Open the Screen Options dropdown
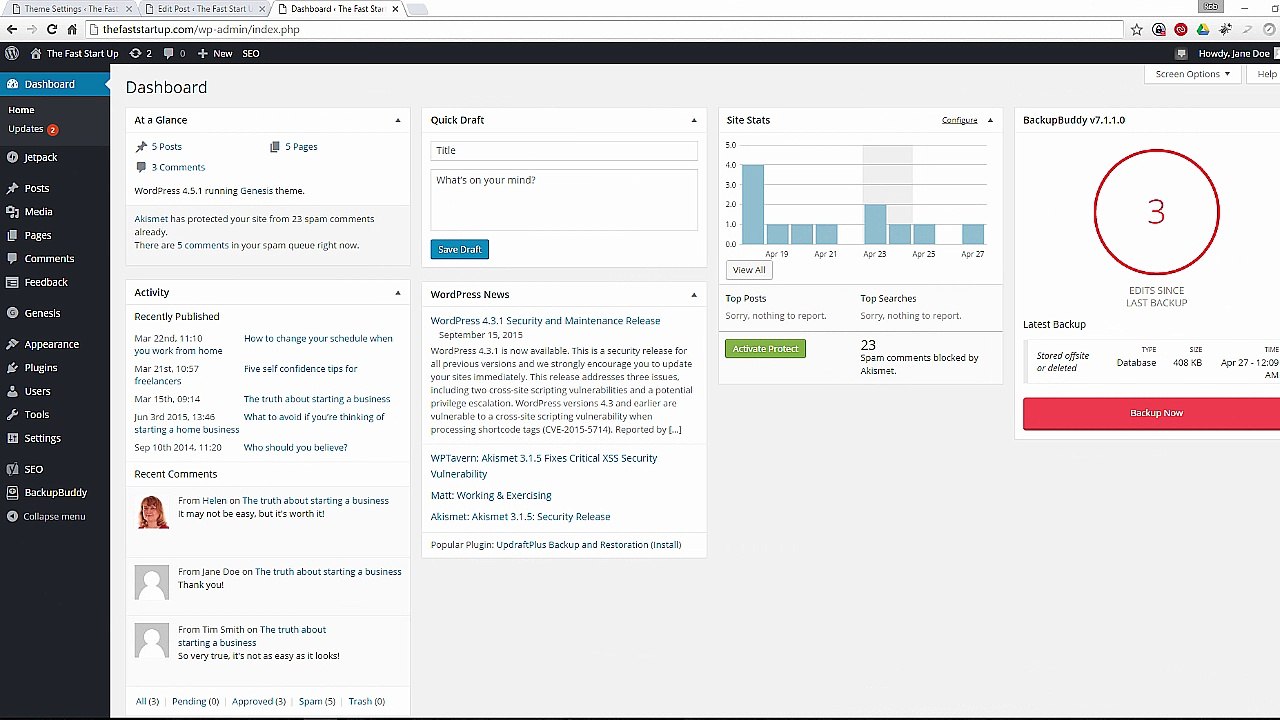Screen dimensions: 1280x720 point(1192,74)
